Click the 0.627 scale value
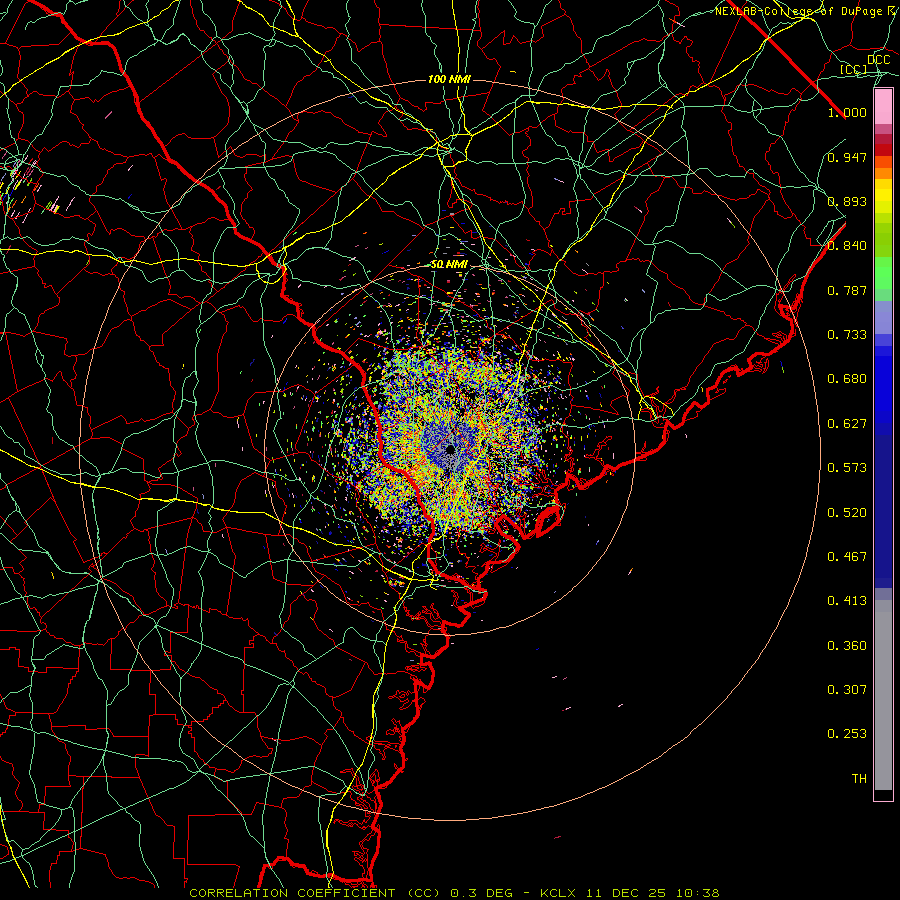 pyautogui.click(x=847, y=424)
